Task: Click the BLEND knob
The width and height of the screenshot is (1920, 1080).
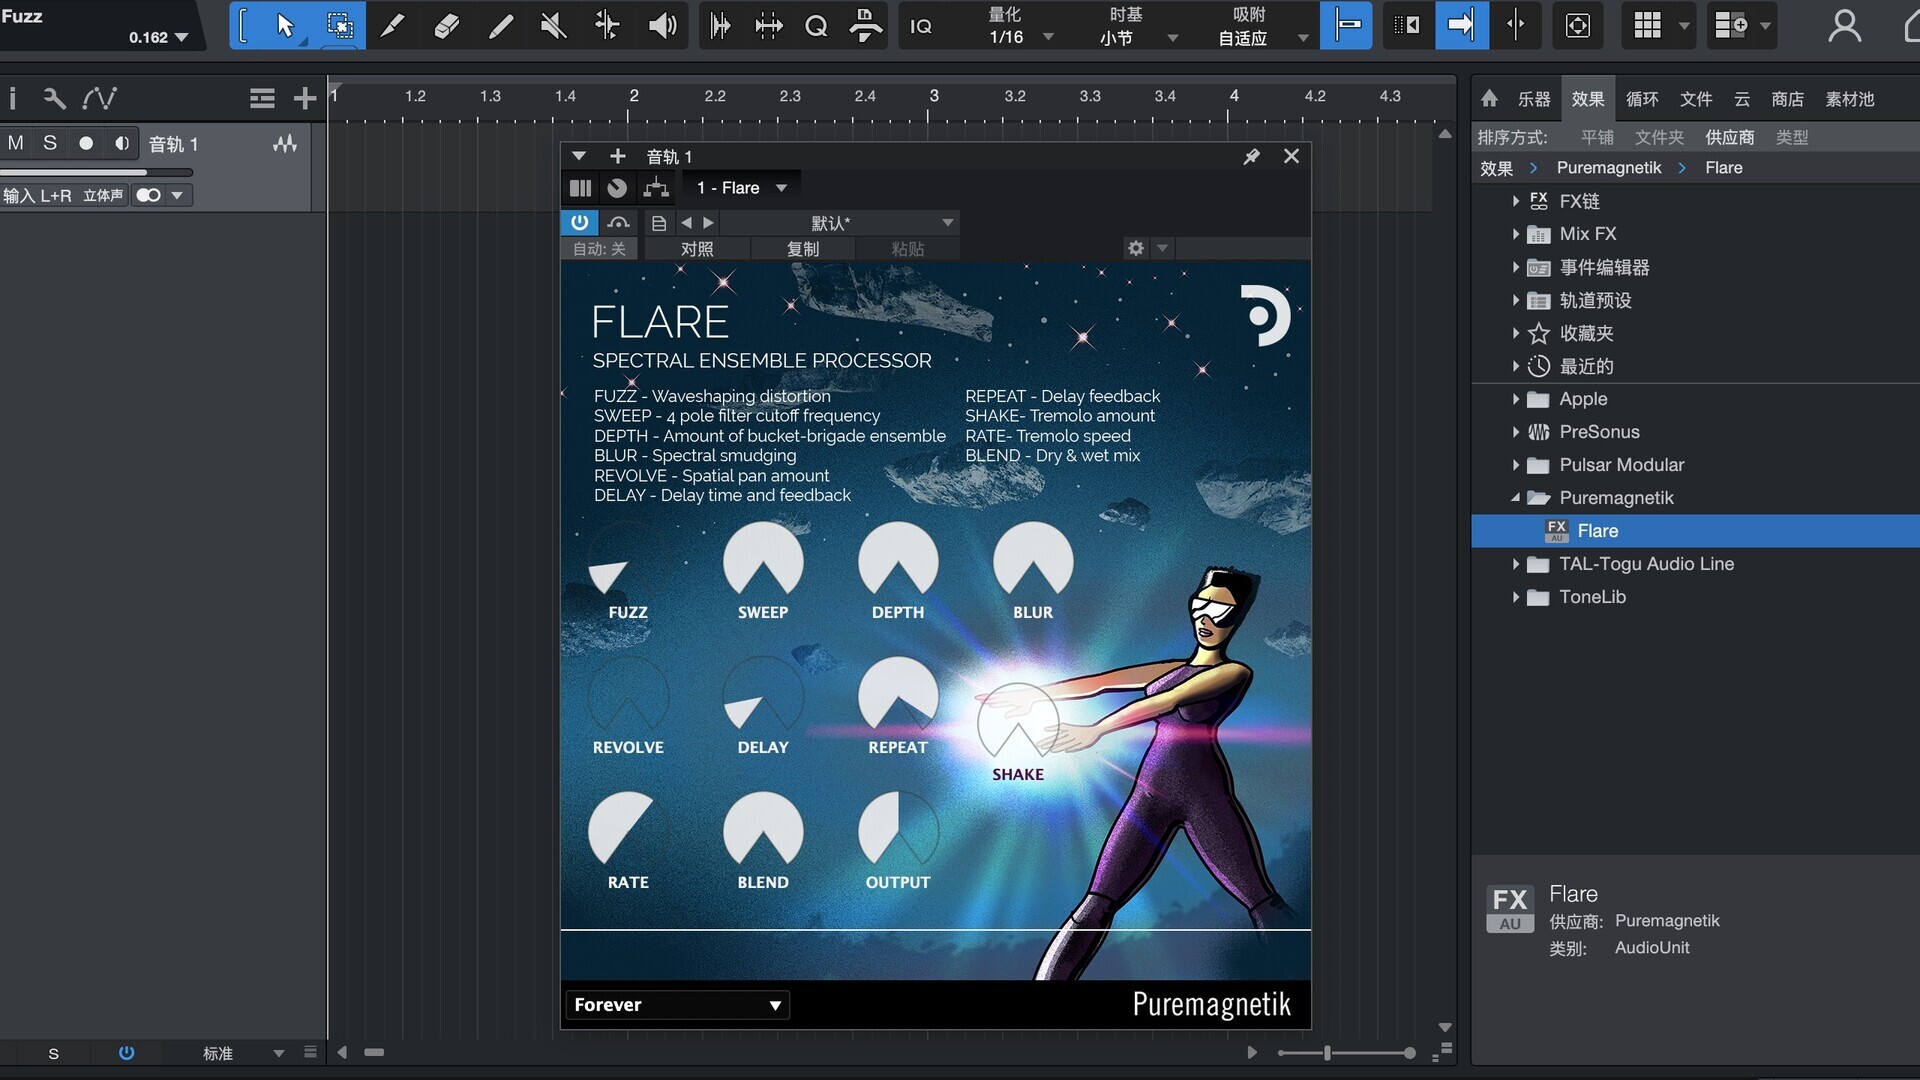Action: point(763,830)
